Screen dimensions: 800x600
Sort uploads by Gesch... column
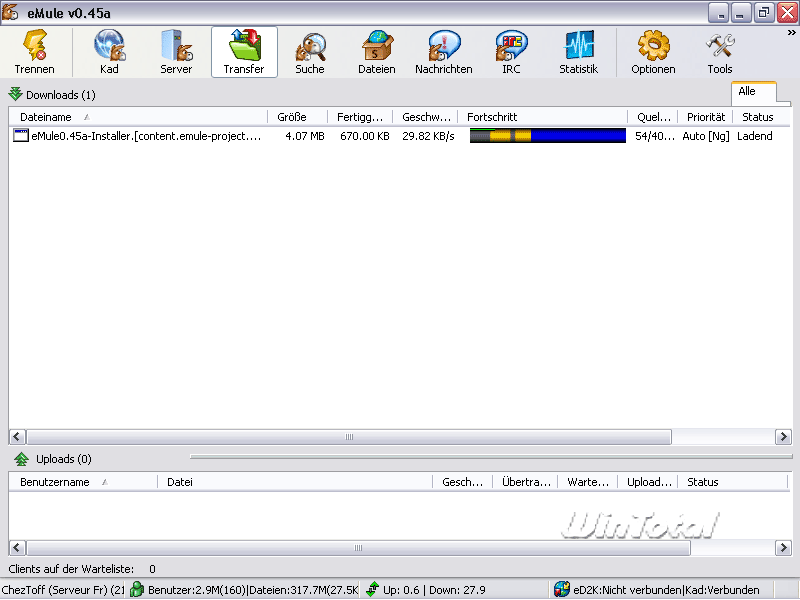[462, 482]
